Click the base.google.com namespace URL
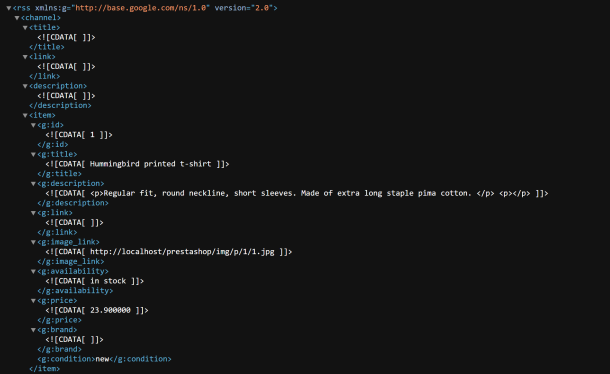 140,8
